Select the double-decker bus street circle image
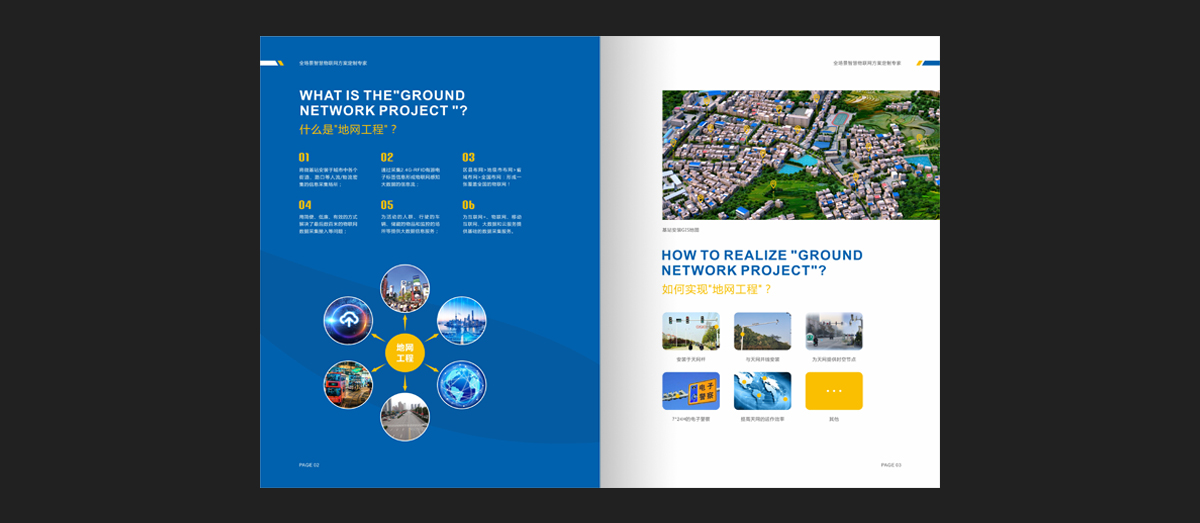 [x=348, y=385]
